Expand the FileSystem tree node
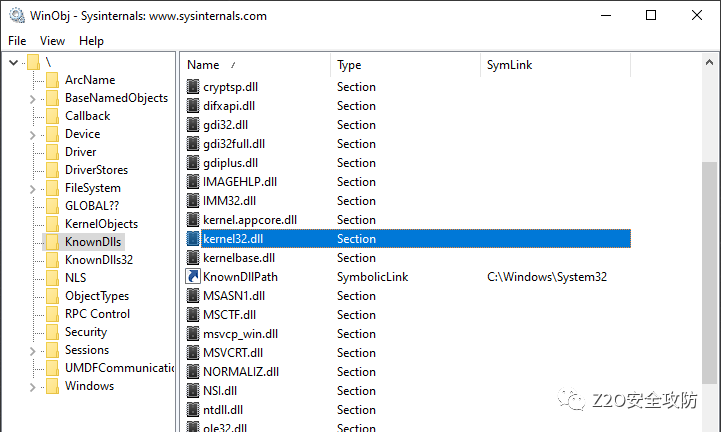This screenshot has height=432, width=721. [x=33, y=188]
